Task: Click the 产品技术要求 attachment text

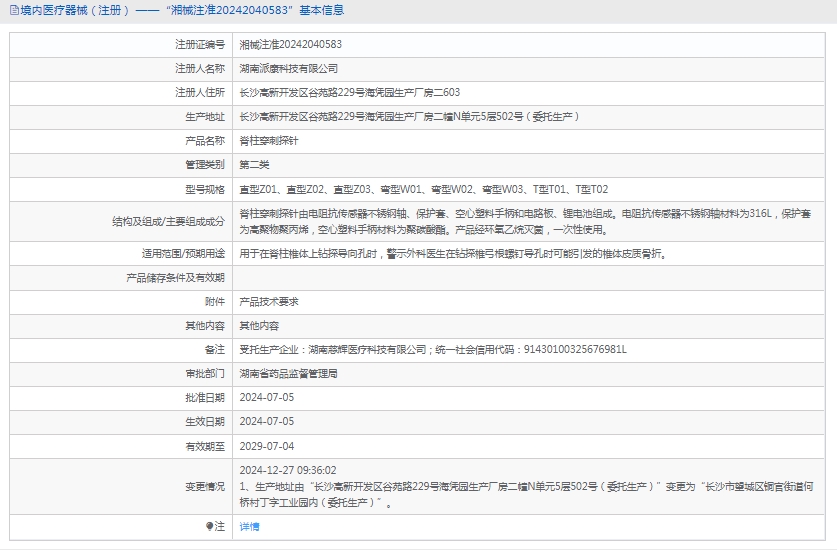Action: pyautogui.click(x=268, y=302)
